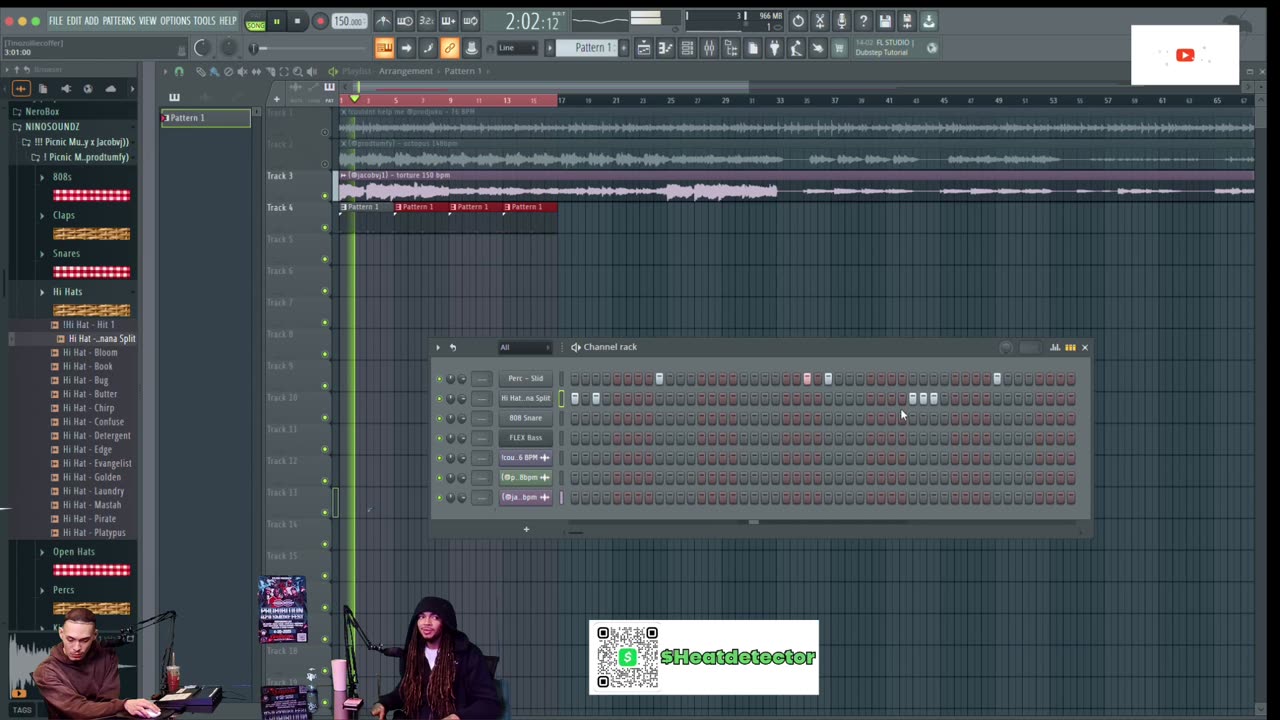Click the undo history icon
The height and width of the screenshot is (720, 1280).
point(798,21)
